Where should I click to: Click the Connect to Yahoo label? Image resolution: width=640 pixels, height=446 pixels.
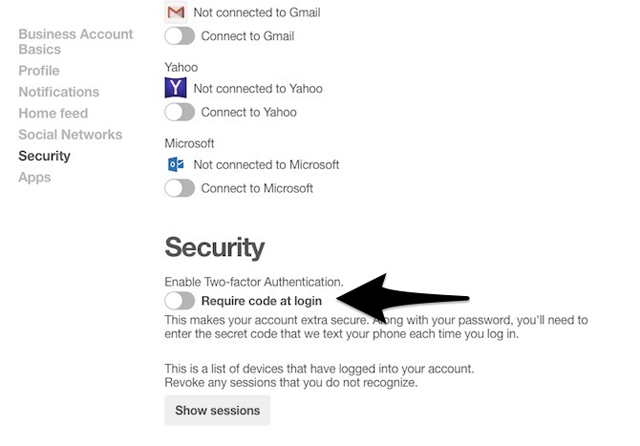coord(249,112)
